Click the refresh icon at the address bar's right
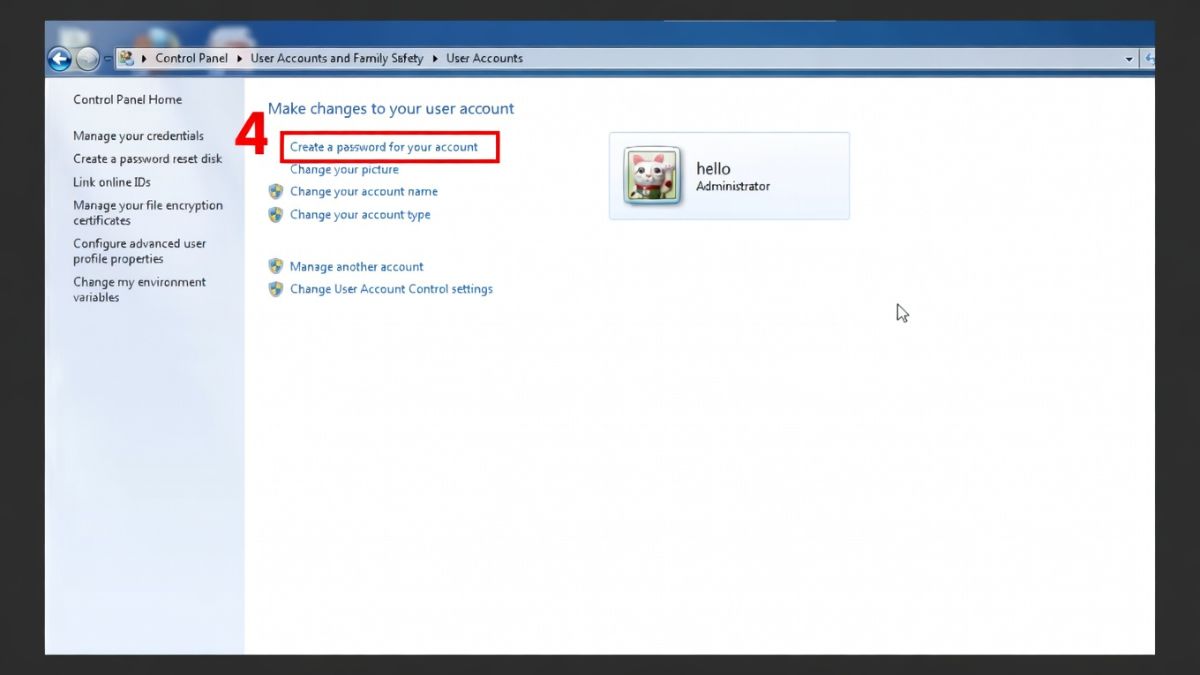The width and height of the screenshot is (1200, 675). [1148, 58]
